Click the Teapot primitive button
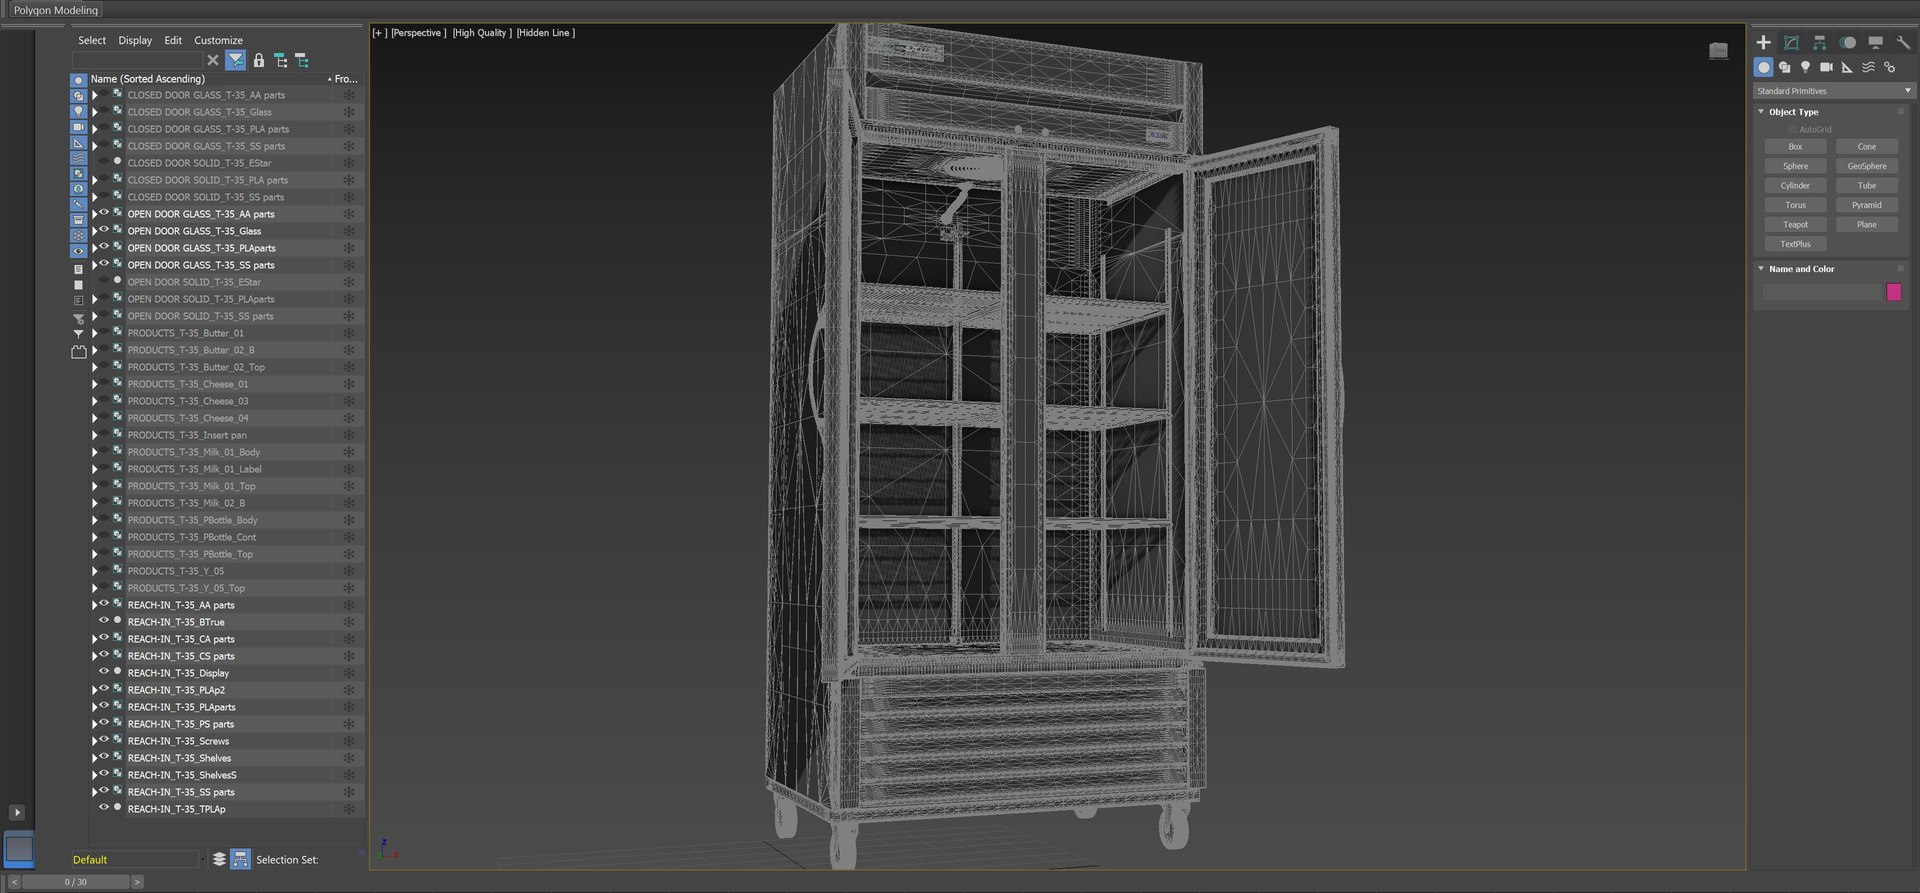This screenshot has width=1920, height=893. [x=1795, y=225]
